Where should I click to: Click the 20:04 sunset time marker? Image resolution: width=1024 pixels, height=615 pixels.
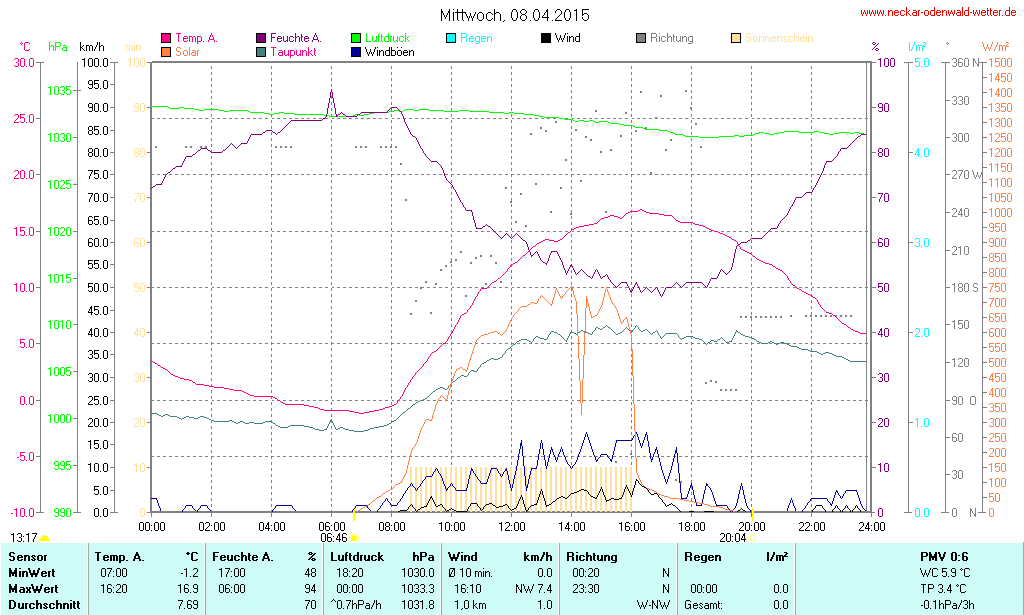point(732,537)
